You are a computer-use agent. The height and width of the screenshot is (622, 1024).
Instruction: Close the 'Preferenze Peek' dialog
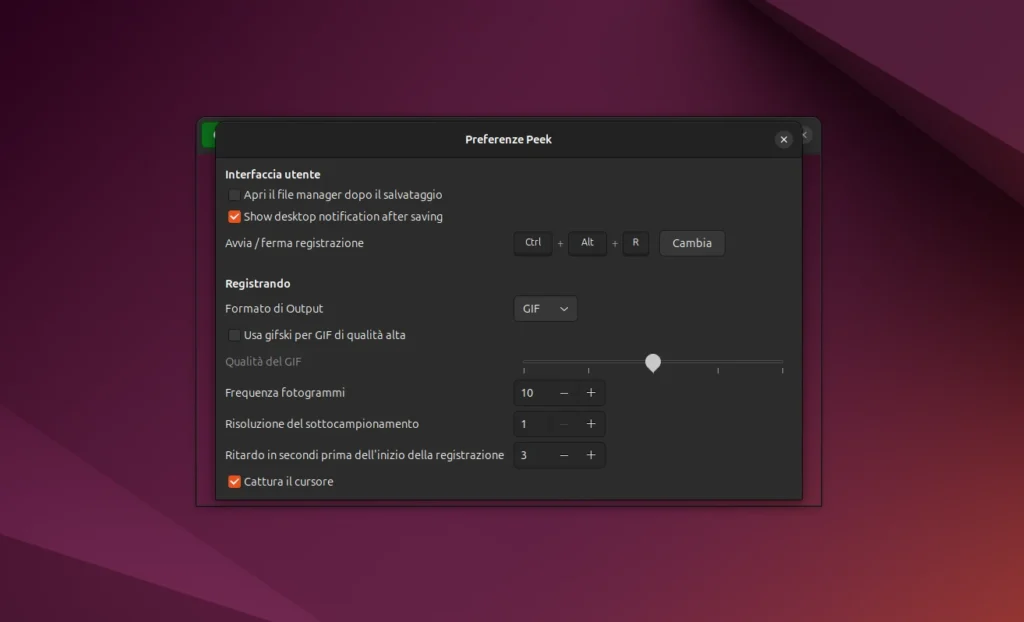coord(784,139)
